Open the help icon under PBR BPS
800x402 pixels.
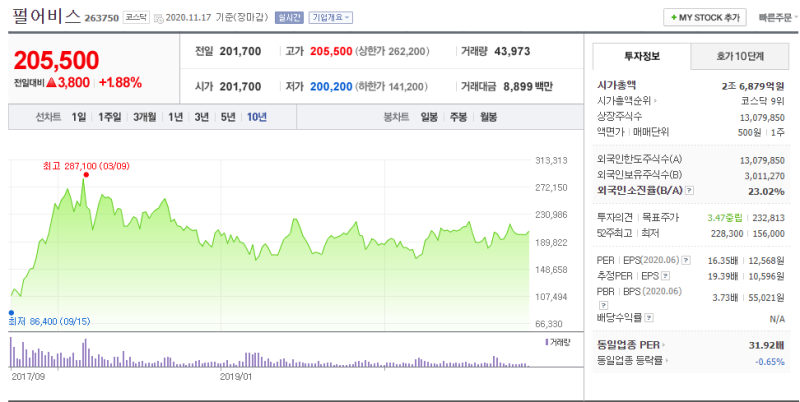click(602, 305)
